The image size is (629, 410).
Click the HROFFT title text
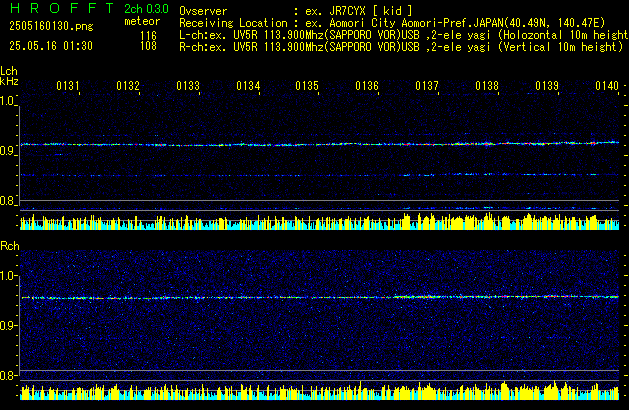pyautogui.click(x=62, y=8)
